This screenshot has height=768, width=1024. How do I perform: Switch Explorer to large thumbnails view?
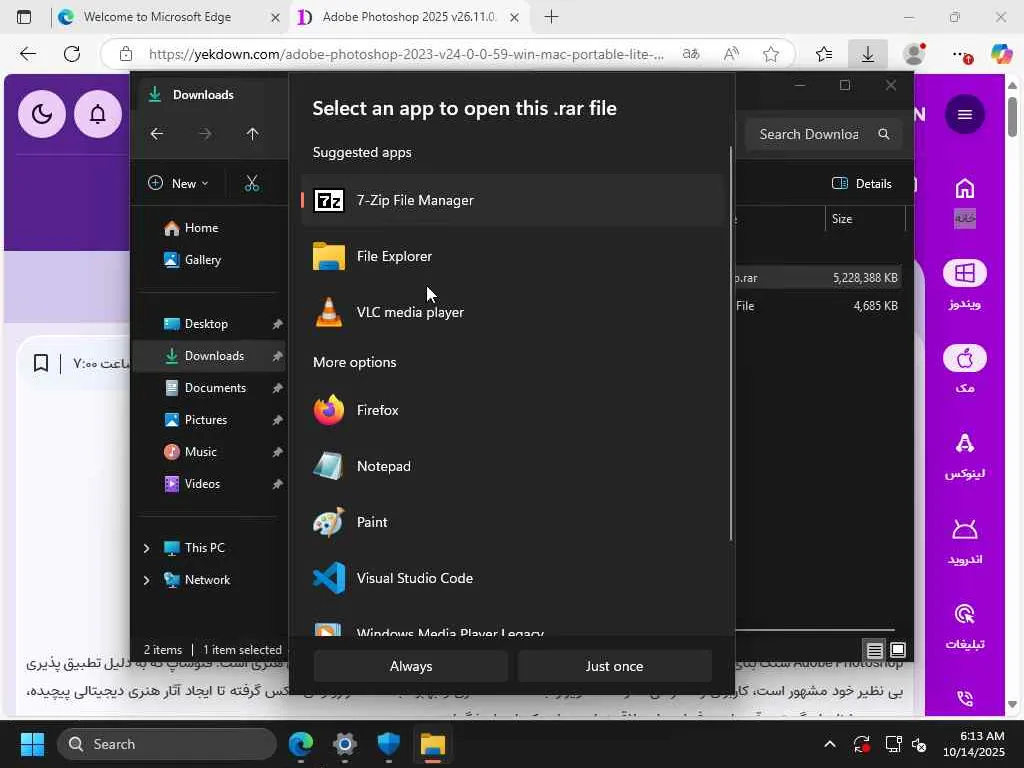(898, 650)
